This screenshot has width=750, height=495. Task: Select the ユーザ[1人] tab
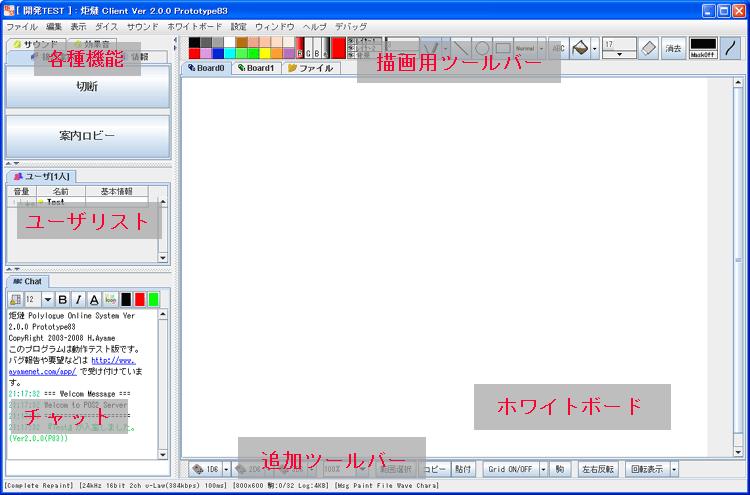[42, 176]
